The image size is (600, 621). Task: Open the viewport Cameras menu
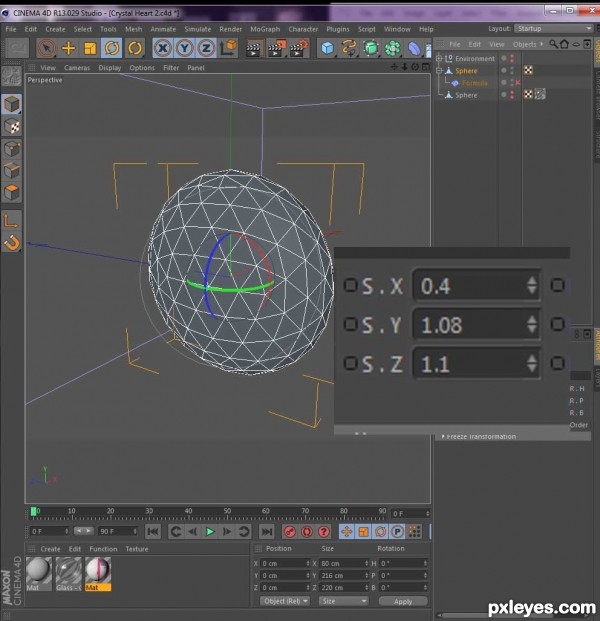point(77,68)
